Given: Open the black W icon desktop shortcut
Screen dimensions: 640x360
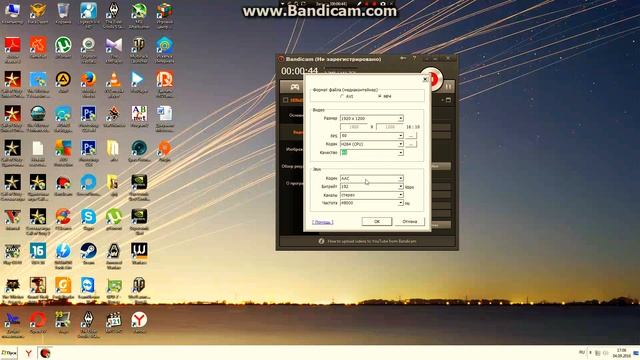Looking at the screenshot, I should [x=139, y=253].
